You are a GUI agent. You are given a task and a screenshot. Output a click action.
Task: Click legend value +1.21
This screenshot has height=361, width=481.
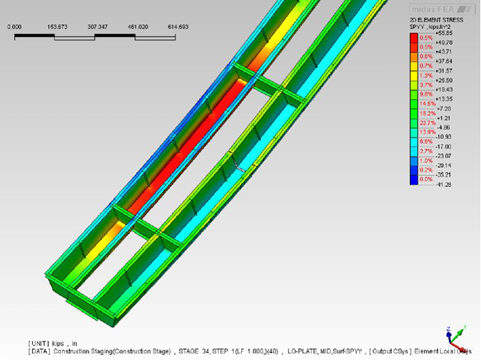[x=443, y=118]
